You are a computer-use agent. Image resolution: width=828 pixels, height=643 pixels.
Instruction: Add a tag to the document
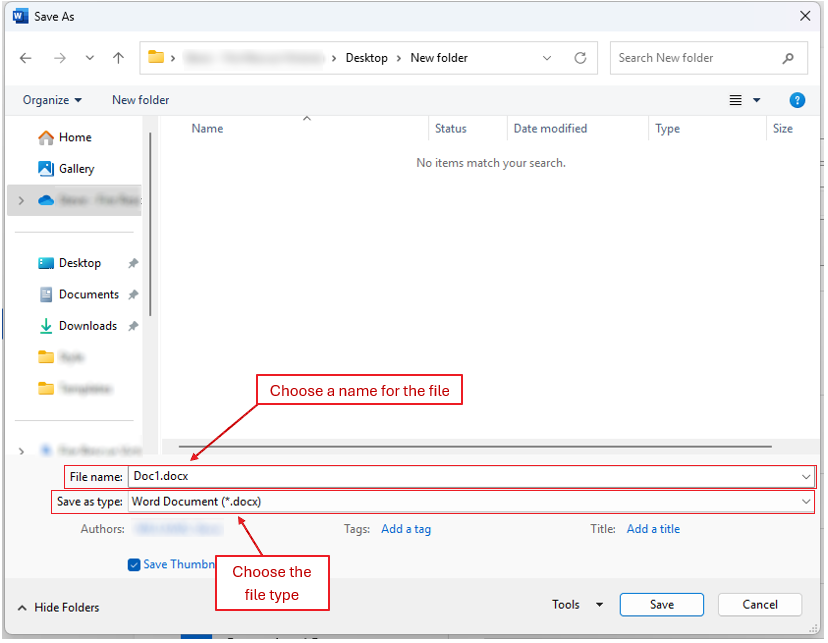pyautogui.click(x=406, y=528)
